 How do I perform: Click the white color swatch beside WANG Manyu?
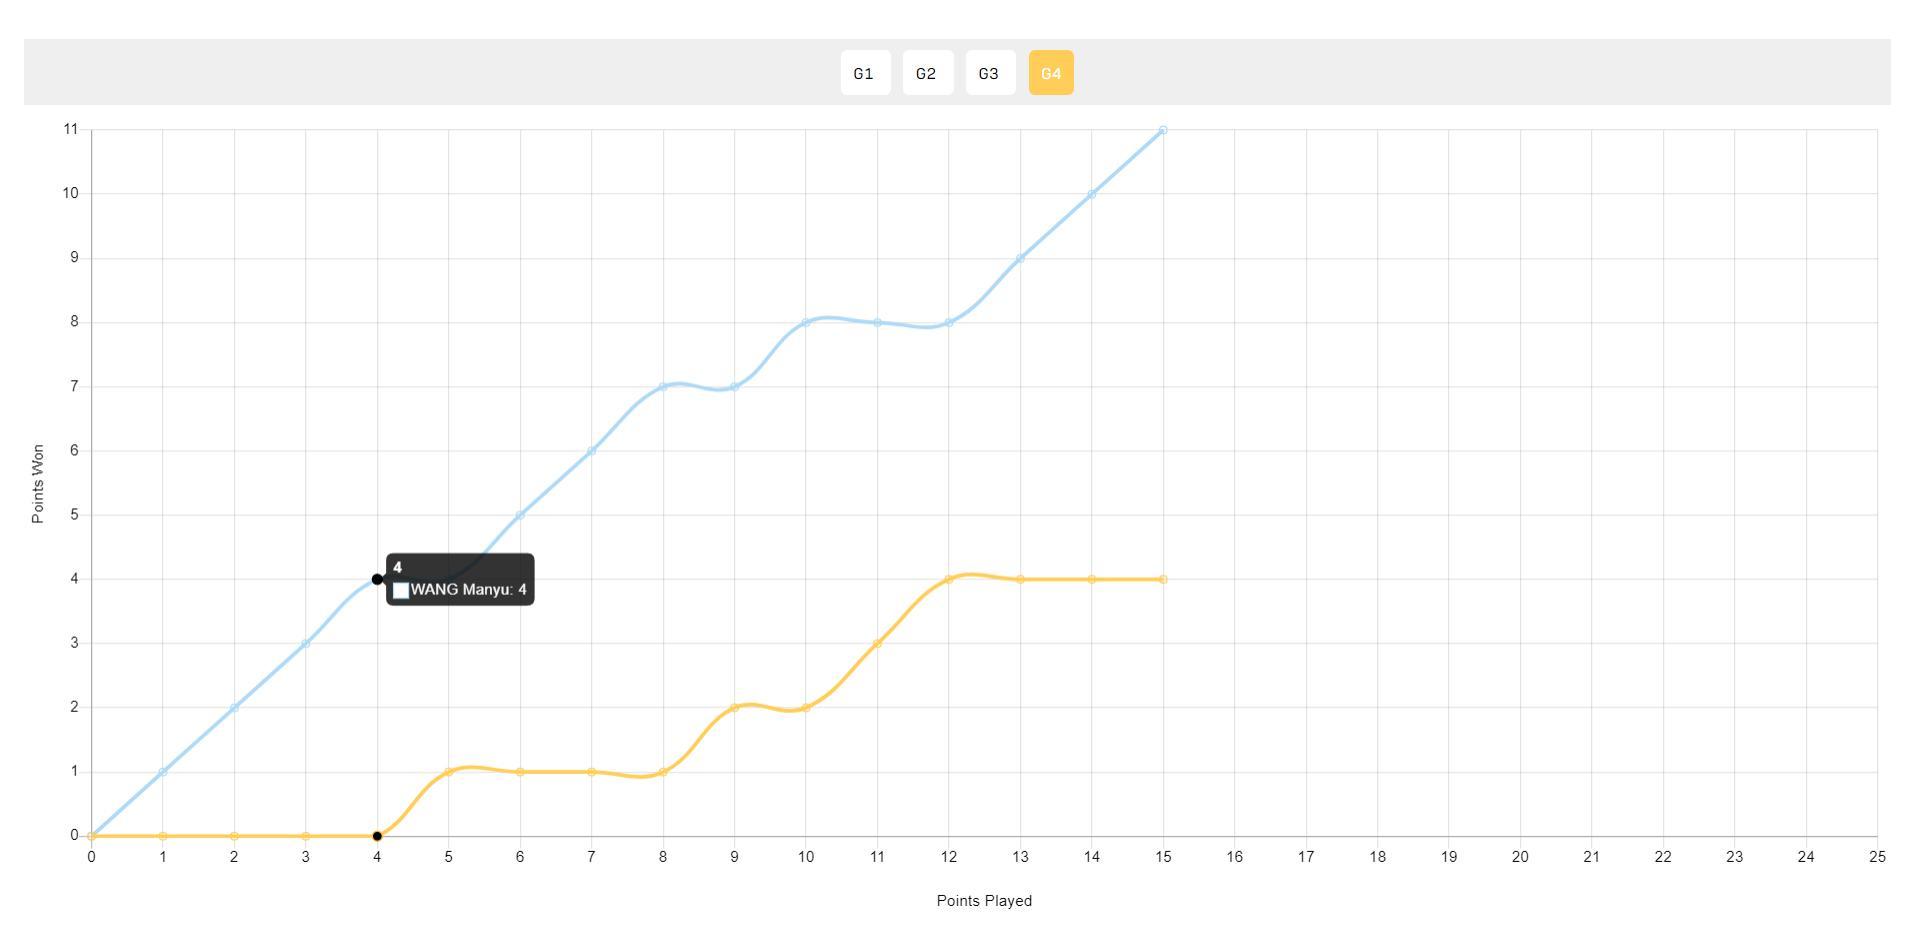point(401,591)
